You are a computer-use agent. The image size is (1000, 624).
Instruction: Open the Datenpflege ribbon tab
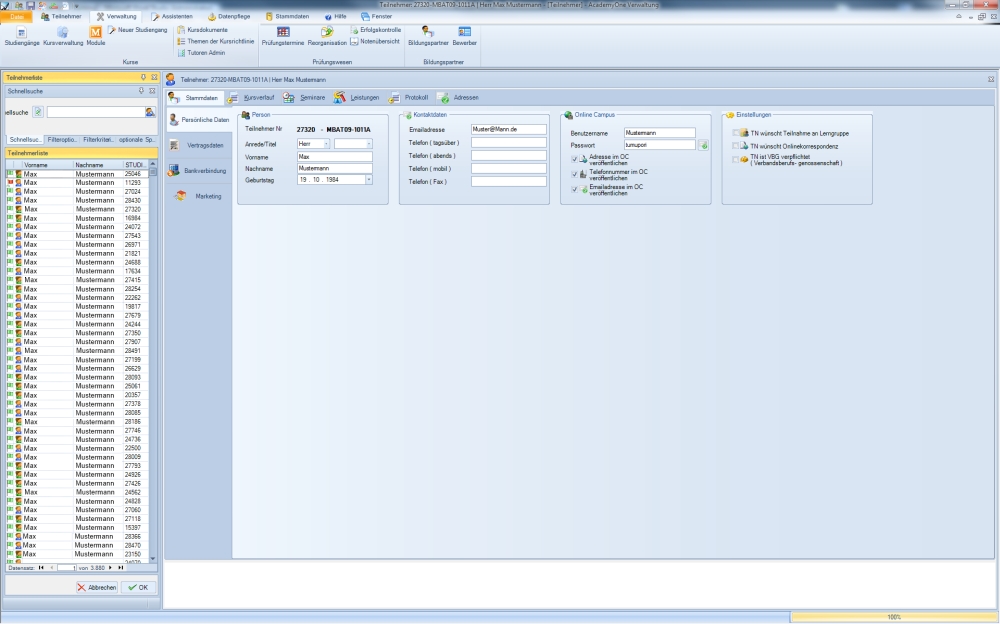click(x=231, y=17)
